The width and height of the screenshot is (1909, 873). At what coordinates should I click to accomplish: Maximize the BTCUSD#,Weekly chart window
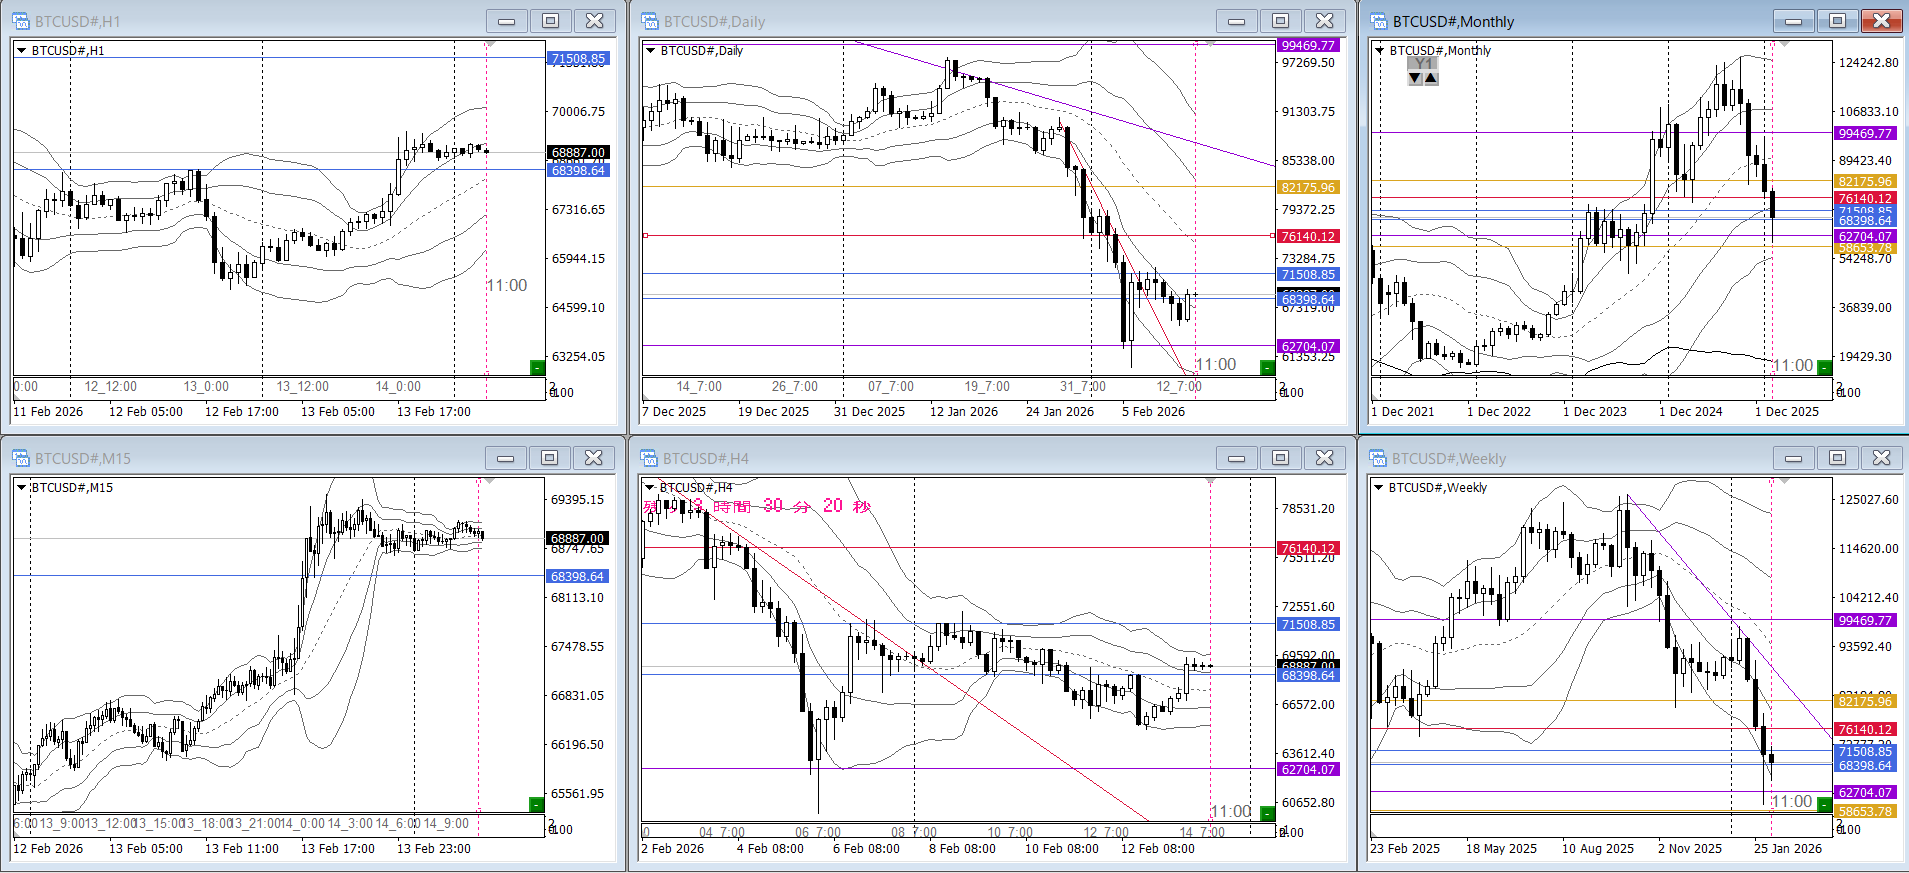(x=1837, y=458)
